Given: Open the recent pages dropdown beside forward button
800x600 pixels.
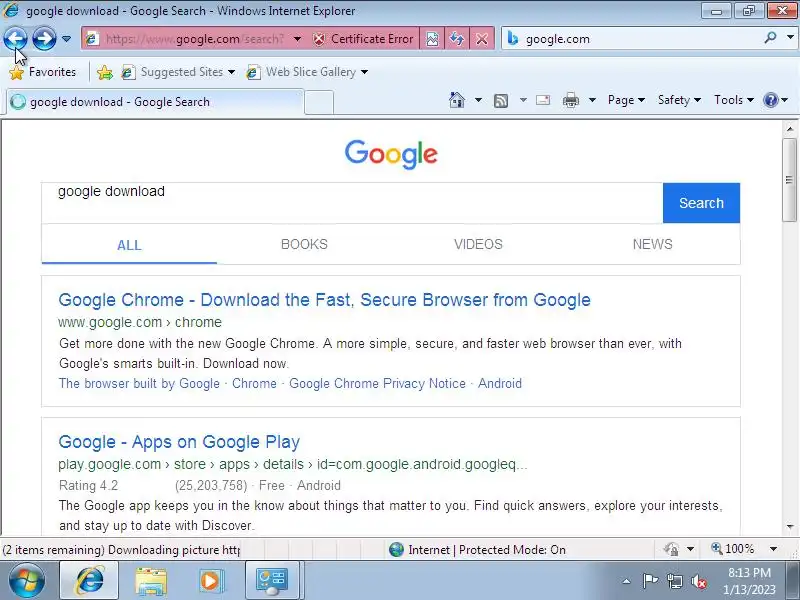Looking at the screenshot, I should (x=66, y=39).
